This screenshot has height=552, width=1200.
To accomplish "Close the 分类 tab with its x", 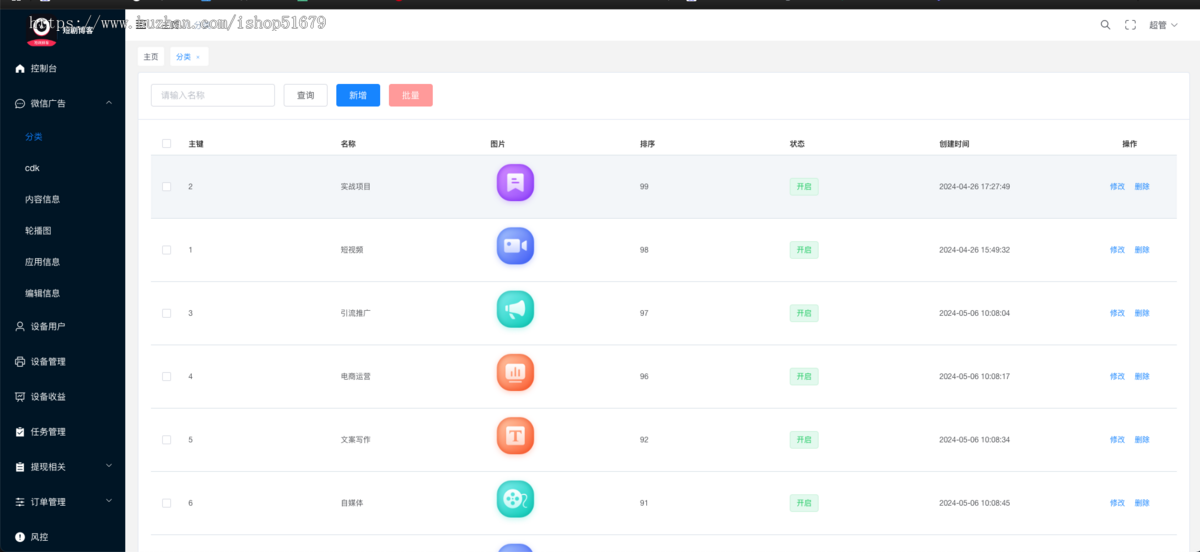I will point(198,58).
